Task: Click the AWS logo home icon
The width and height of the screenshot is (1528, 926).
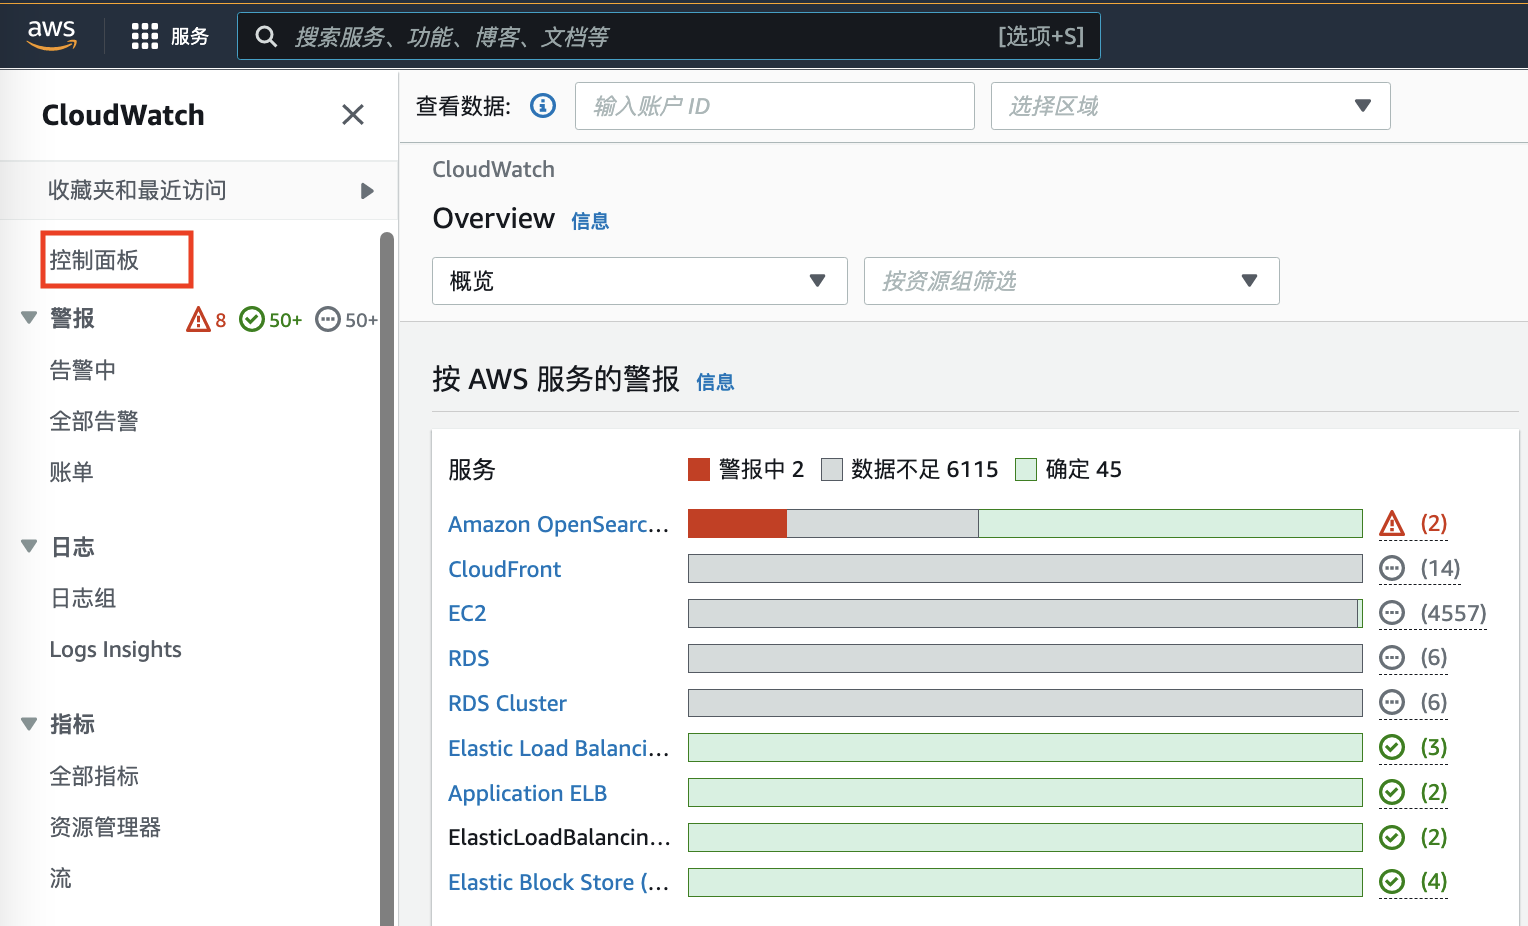Action: point(51,35)
